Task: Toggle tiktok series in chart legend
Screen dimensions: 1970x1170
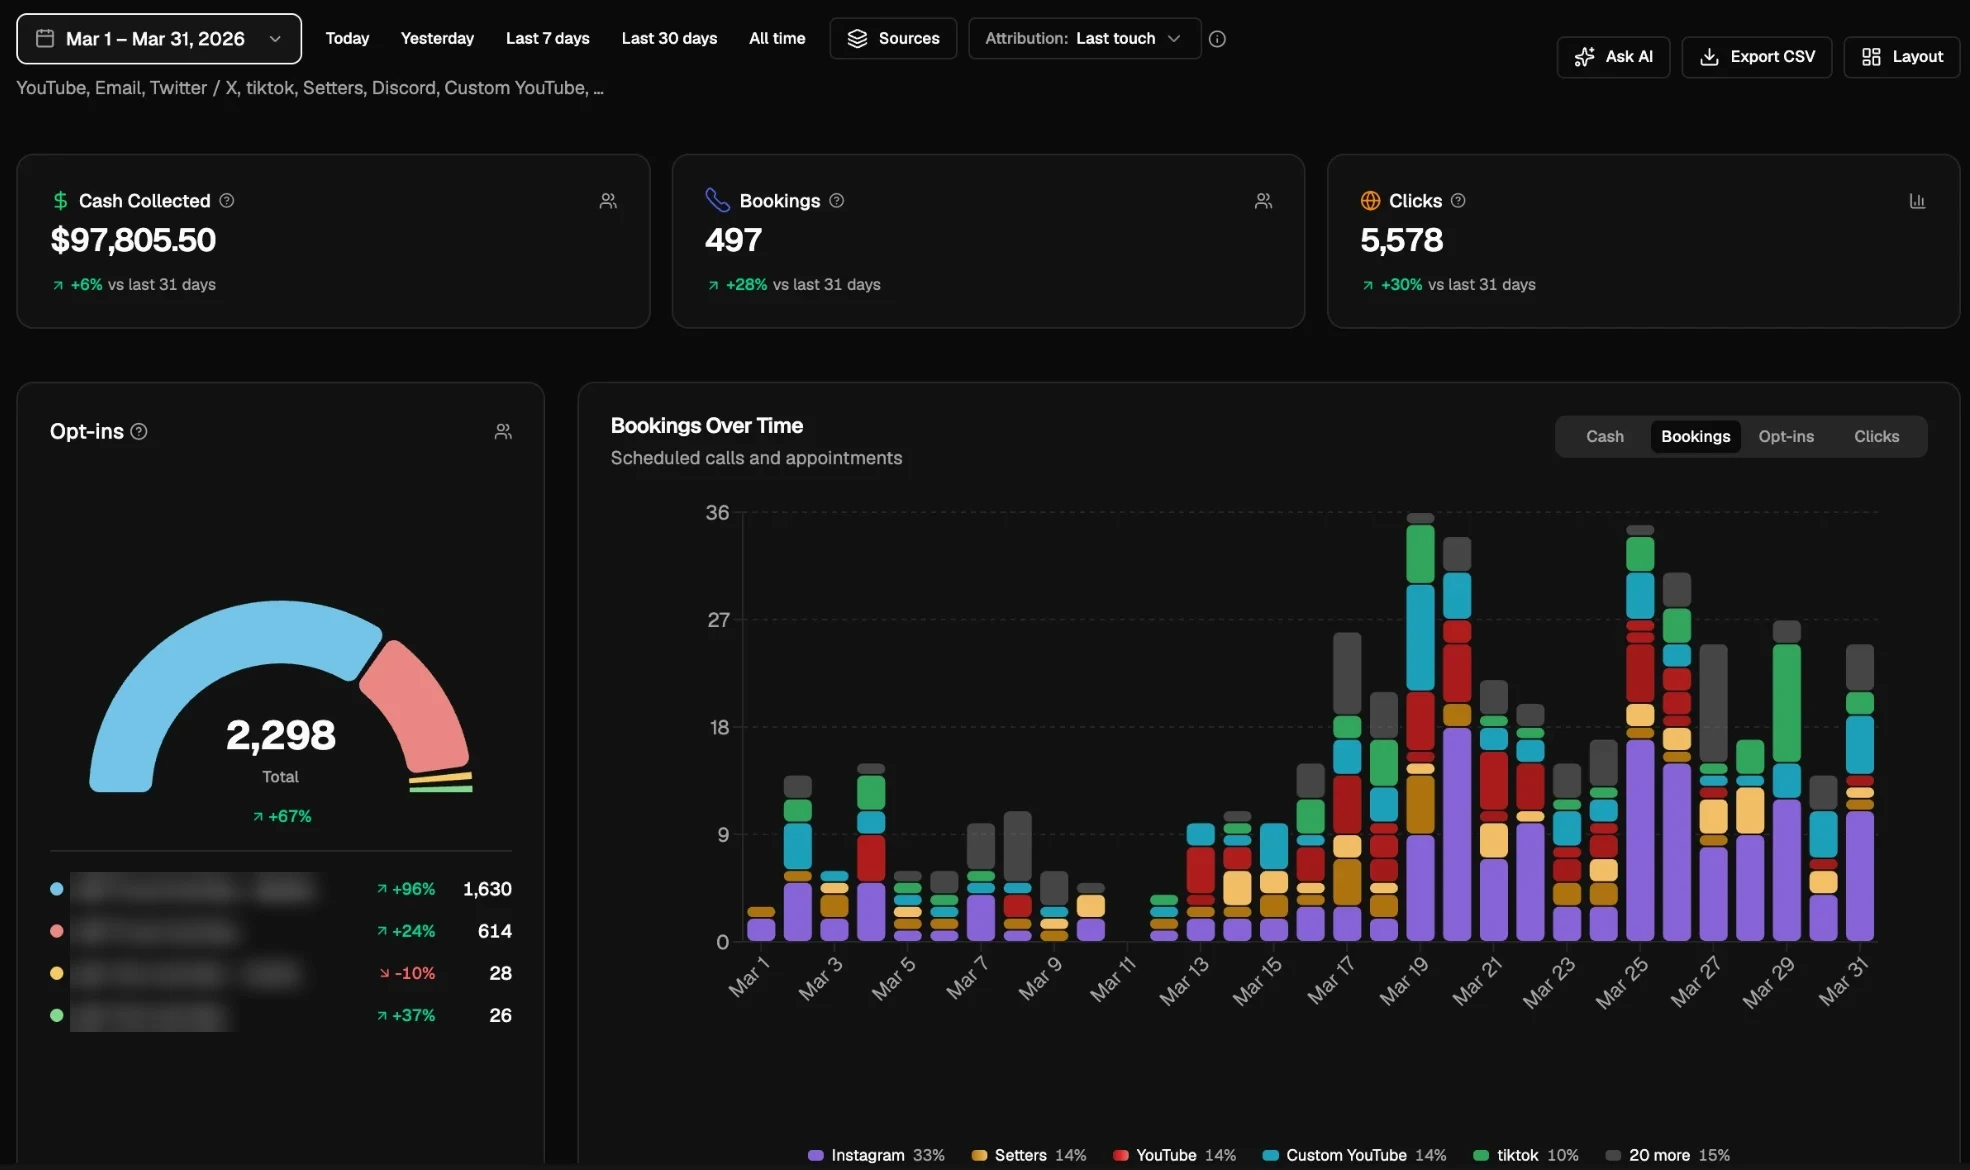Action: pyautogui.click(x=1526, y=1155)
